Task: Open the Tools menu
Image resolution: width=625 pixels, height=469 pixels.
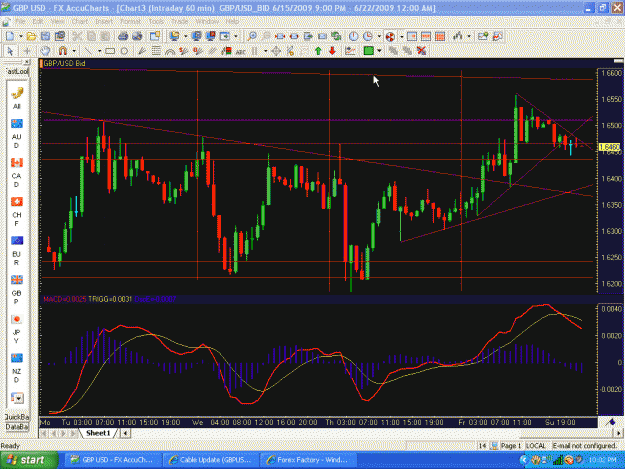Action: pos(156,21)
